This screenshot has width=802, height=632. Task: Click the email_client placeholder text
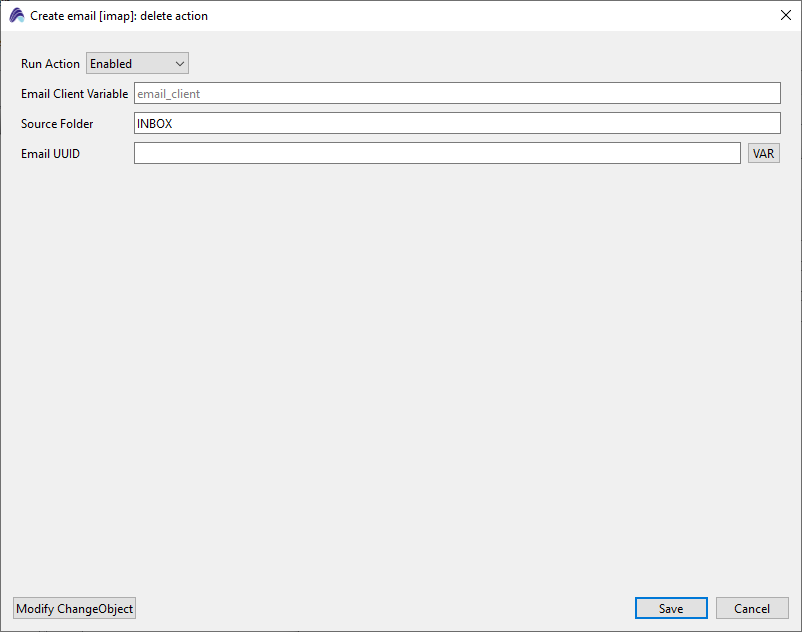[x=168, y=93]
